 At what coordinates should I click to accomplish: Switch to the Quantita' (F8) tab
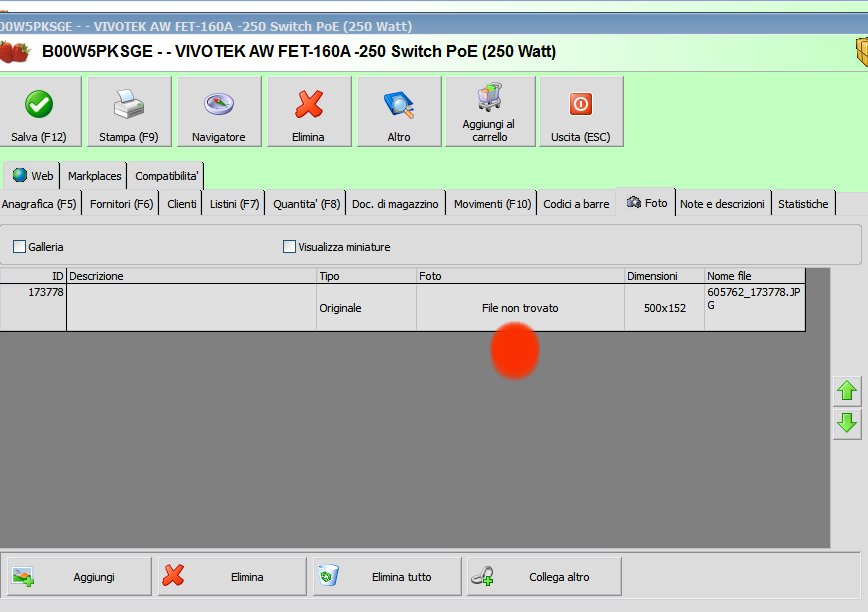click(x=306, y=204)
